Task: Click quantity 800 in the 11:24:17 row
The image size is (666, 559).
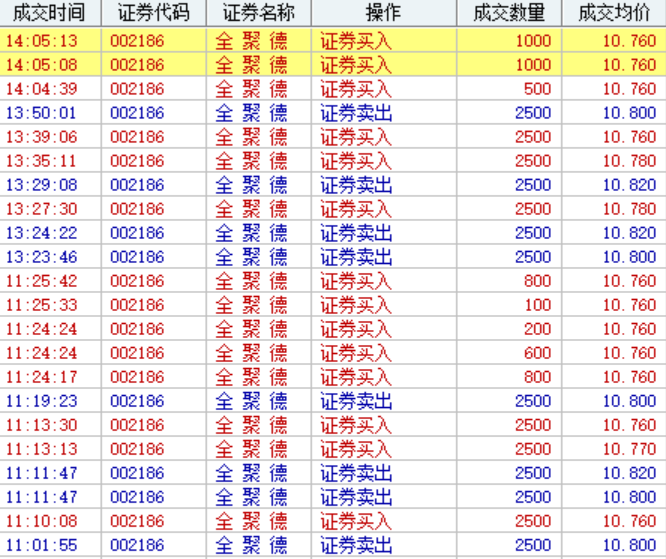Action: (x=537, y=377)
